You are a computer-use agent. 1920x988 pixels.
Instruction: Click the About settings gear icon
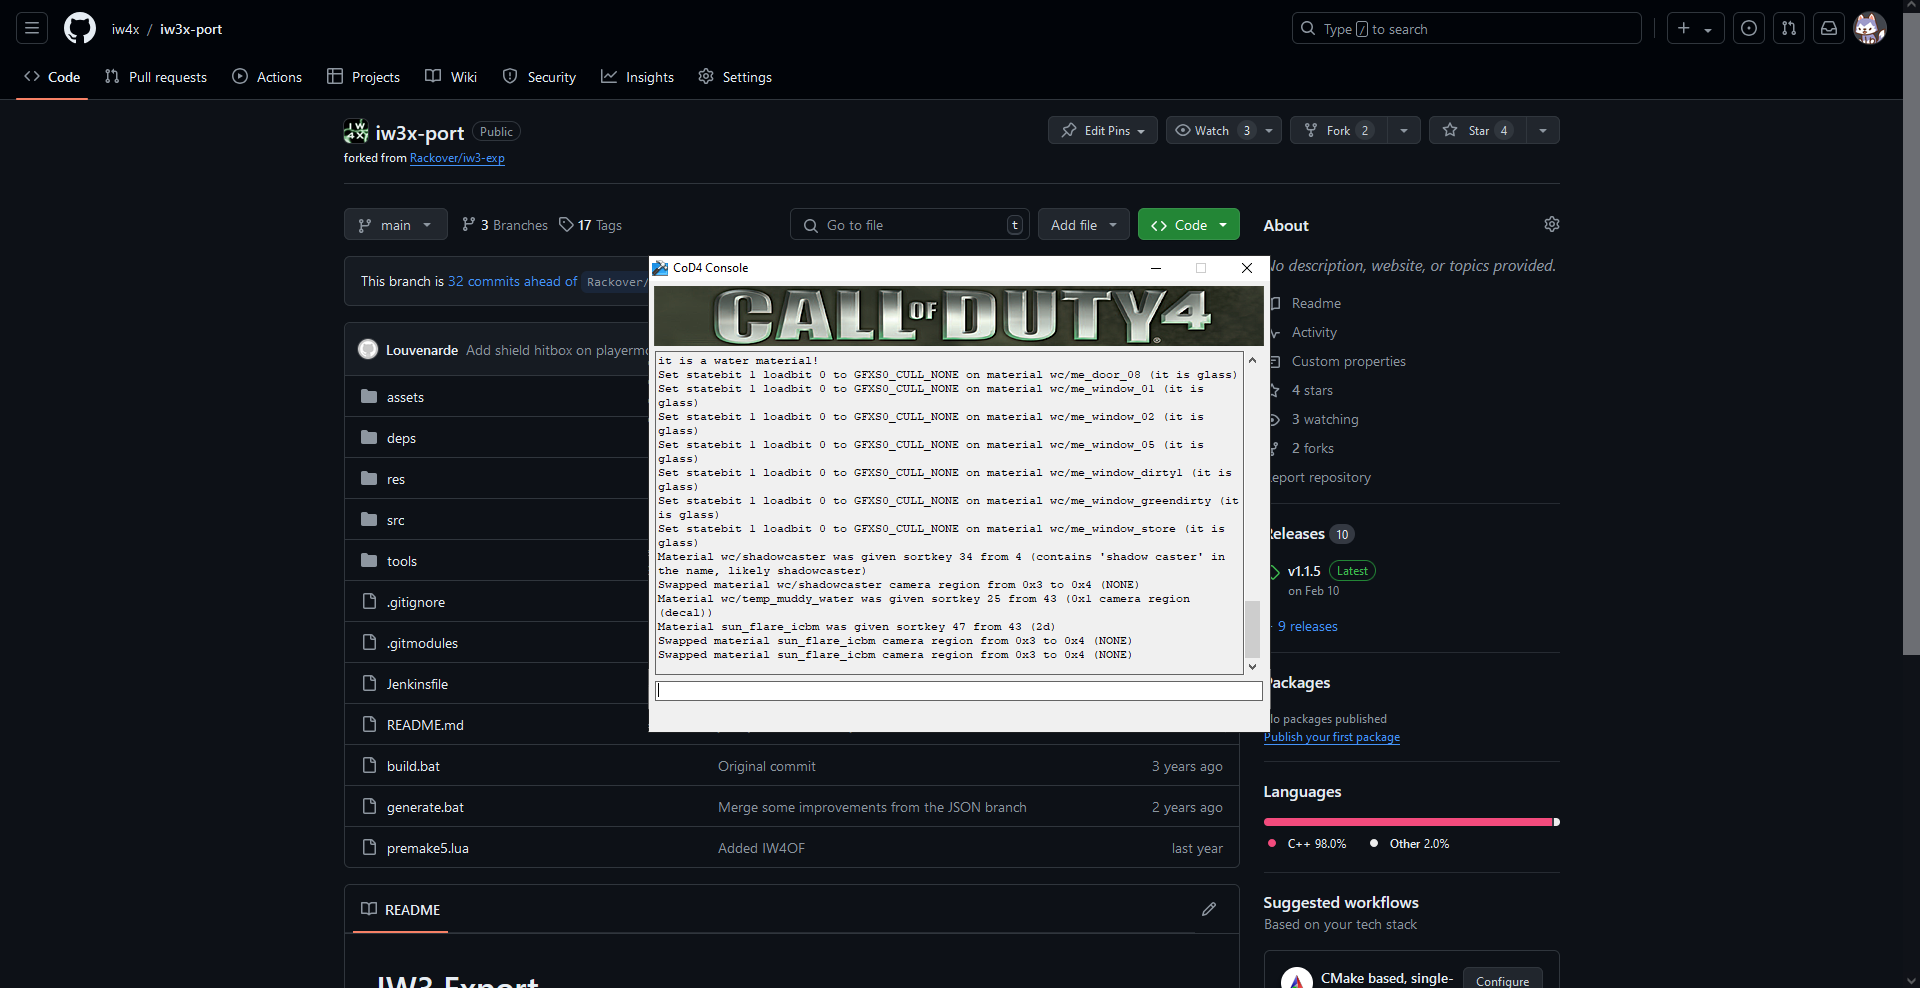1551,225
